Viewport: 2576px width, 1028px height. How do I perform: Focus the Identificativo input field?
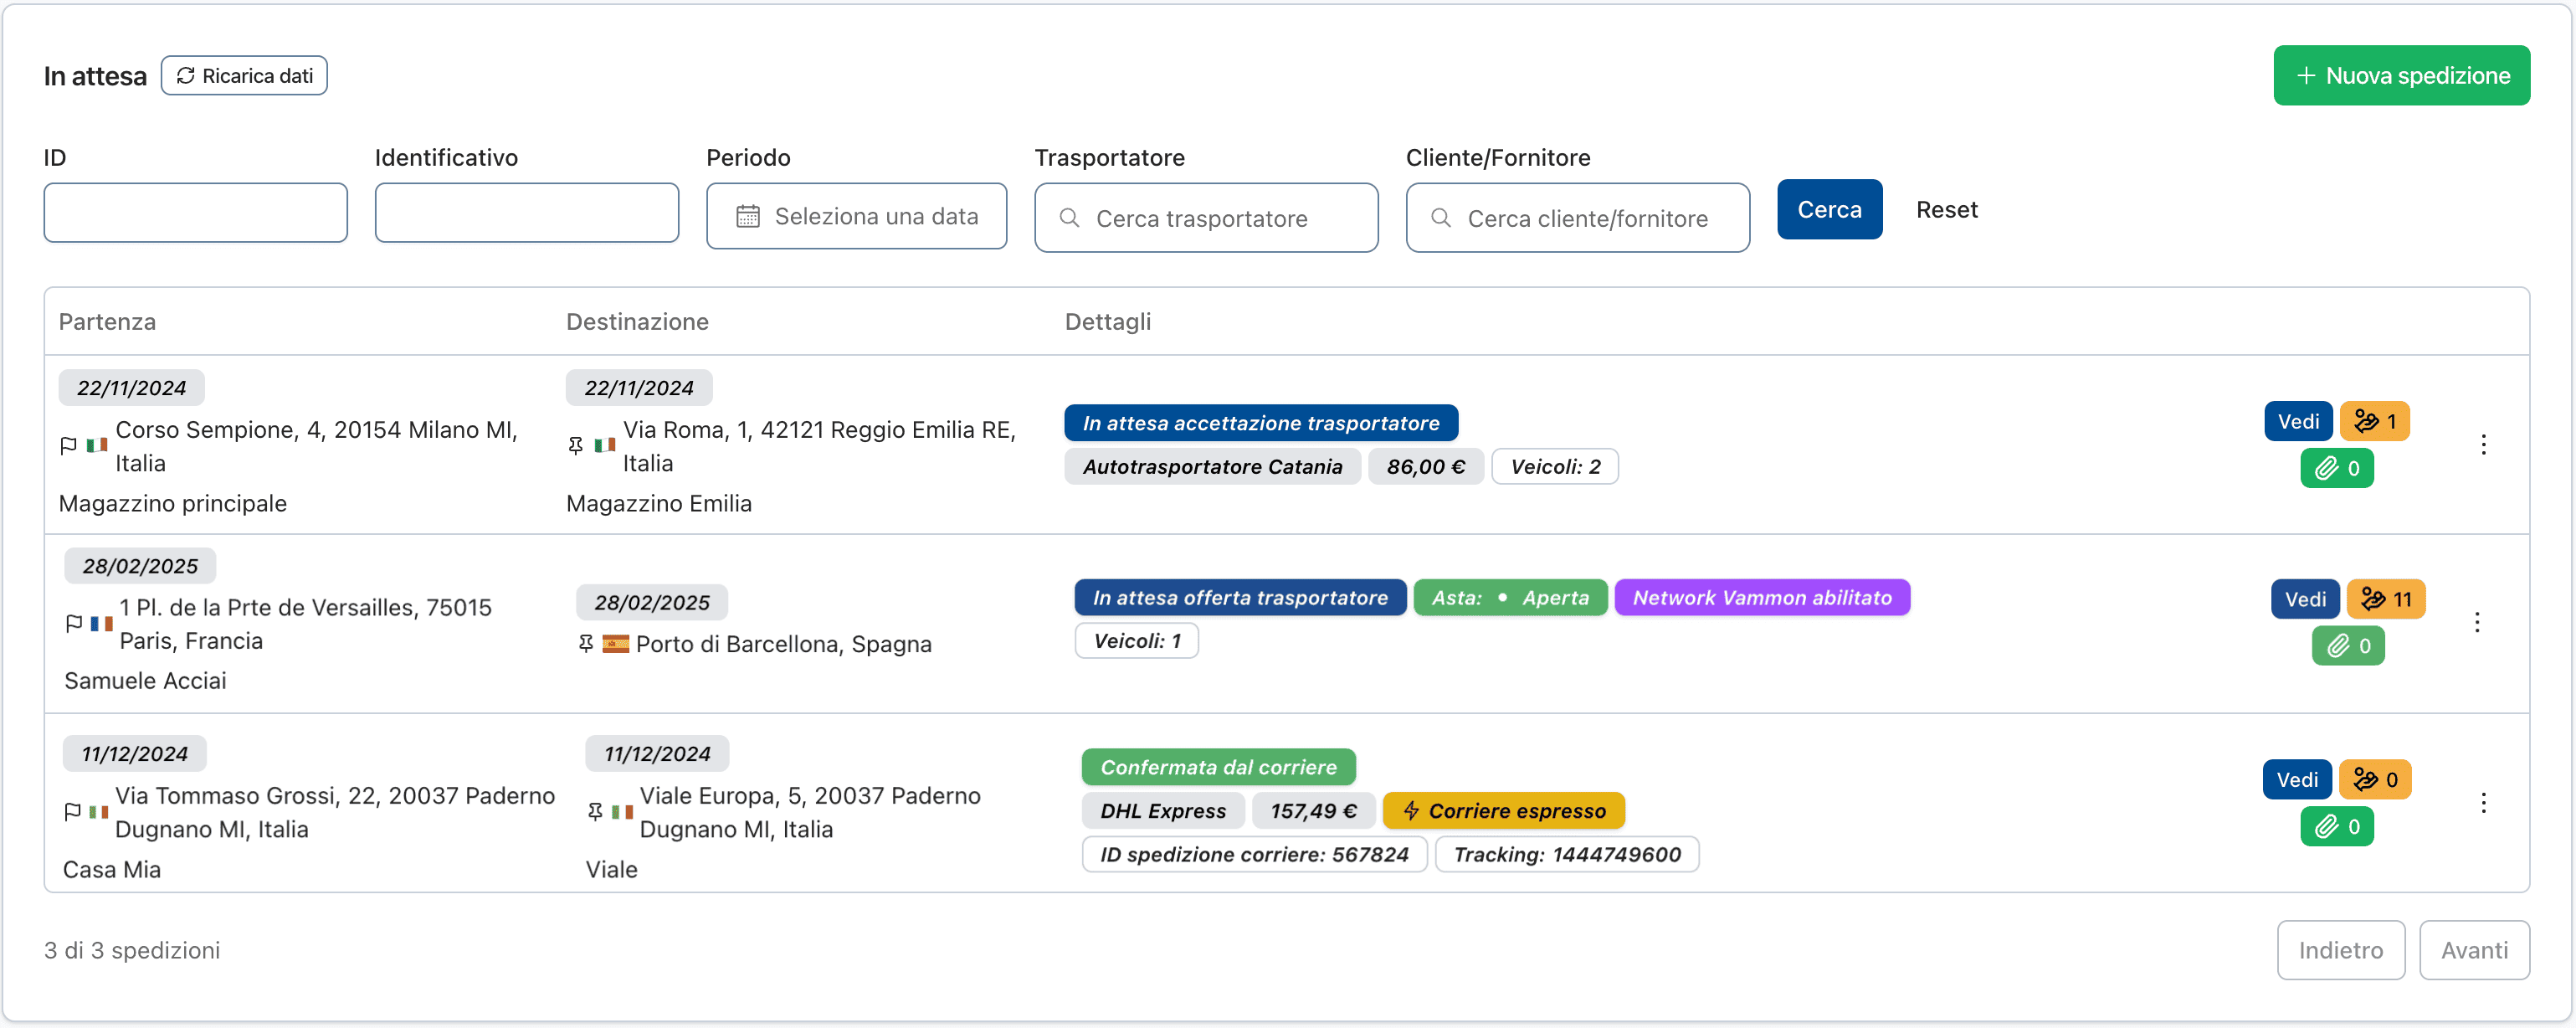[x=526, y=213]
